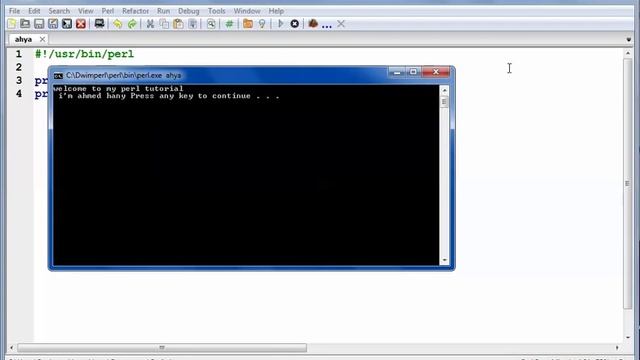This screenshot has width=640, height=360.
Task: Create a new file from the toolbar
Action: [12, 24]
